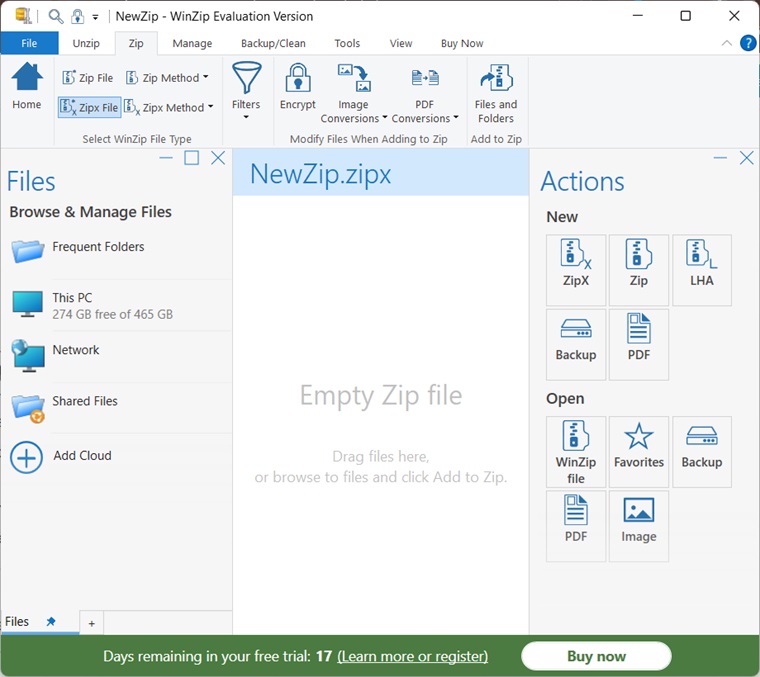This screenshot has width=760, height=677.
Task: Switch to the Unzip tab
Action: (86, 43)
